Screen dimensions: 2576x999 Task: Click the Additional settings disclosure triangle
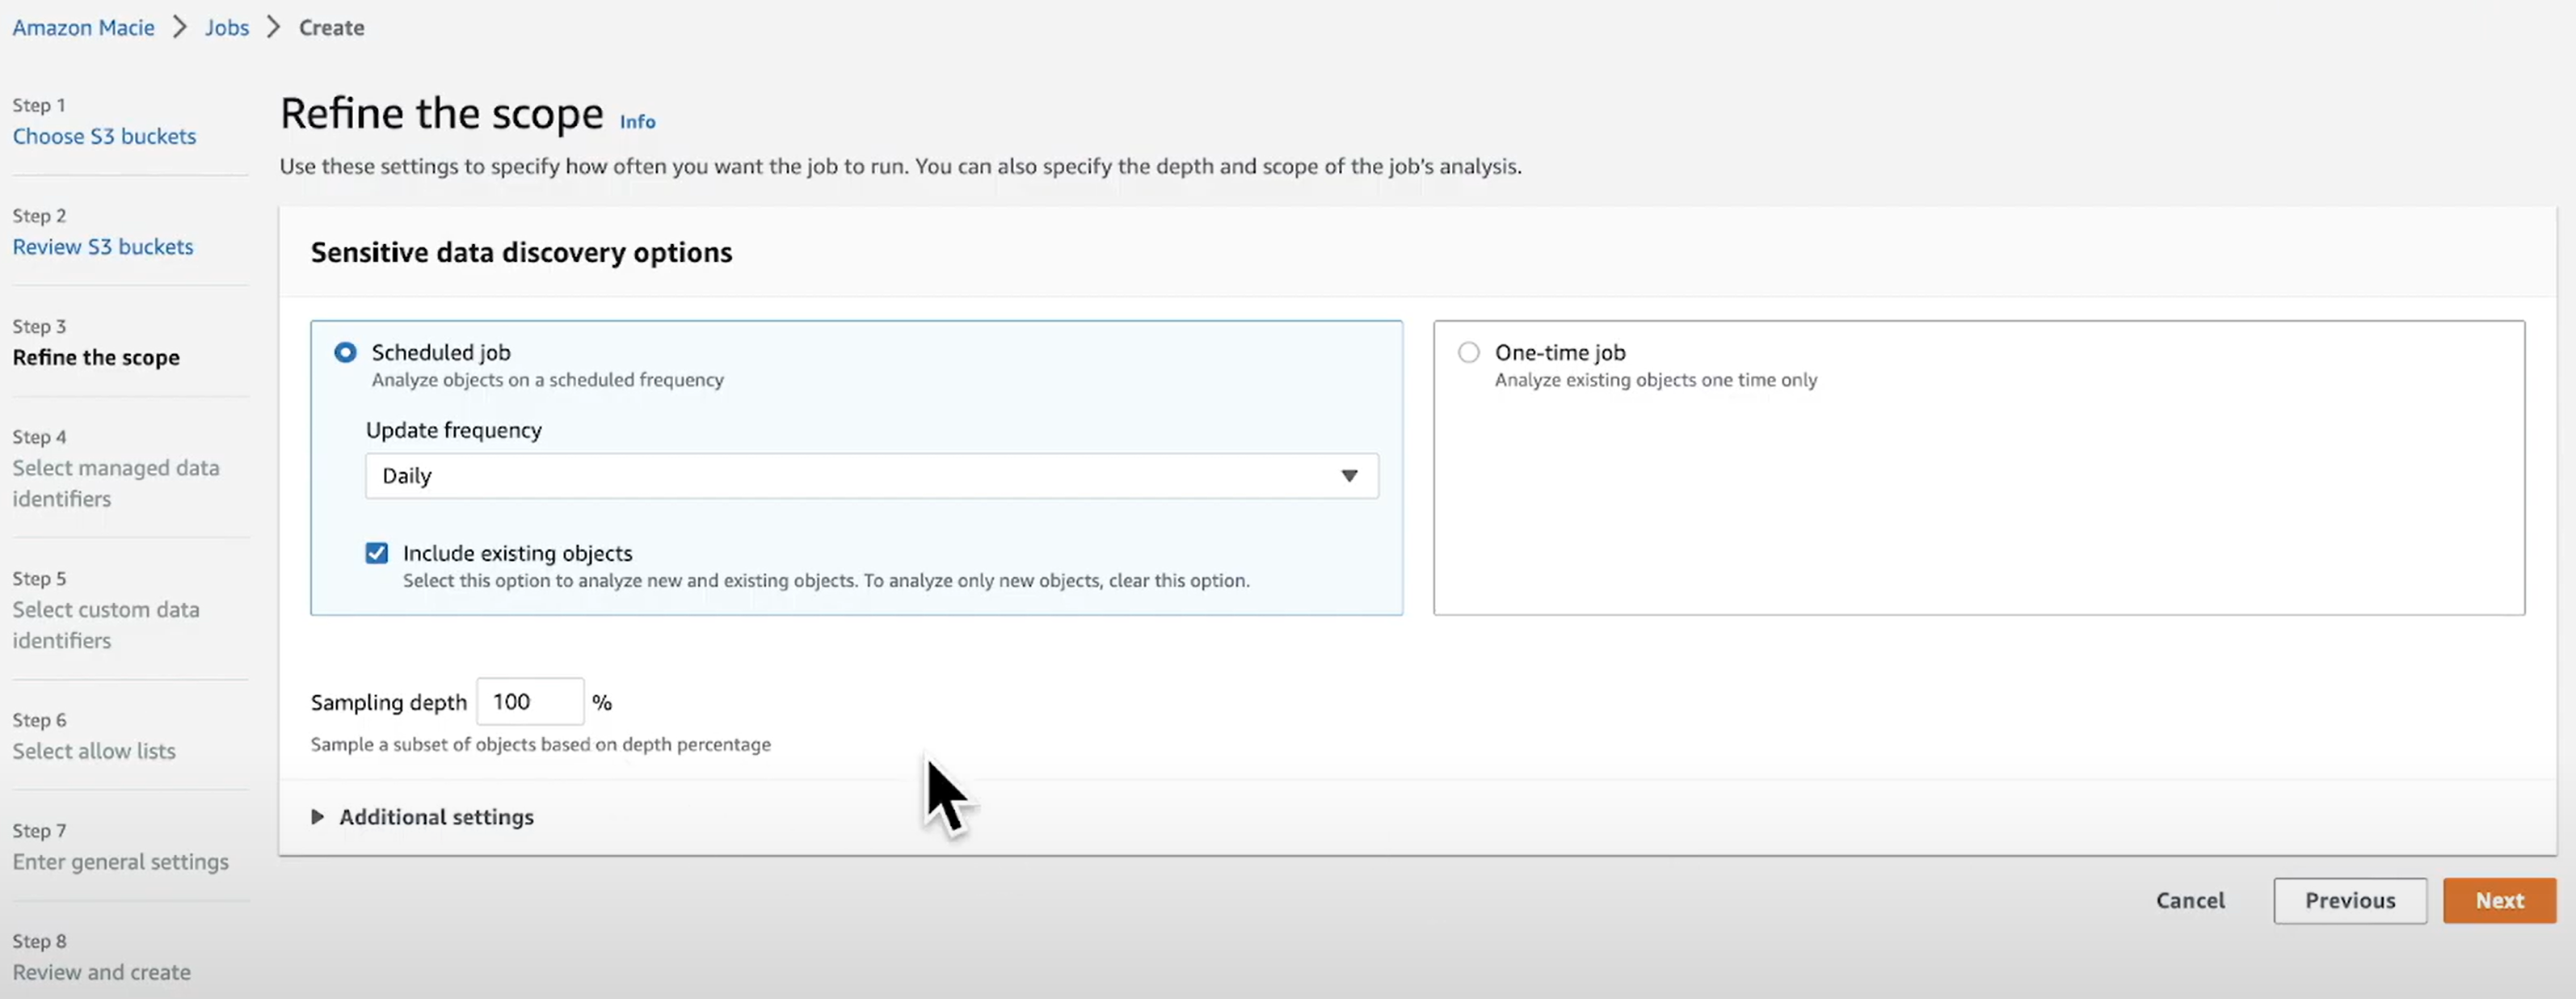[318, 817]
